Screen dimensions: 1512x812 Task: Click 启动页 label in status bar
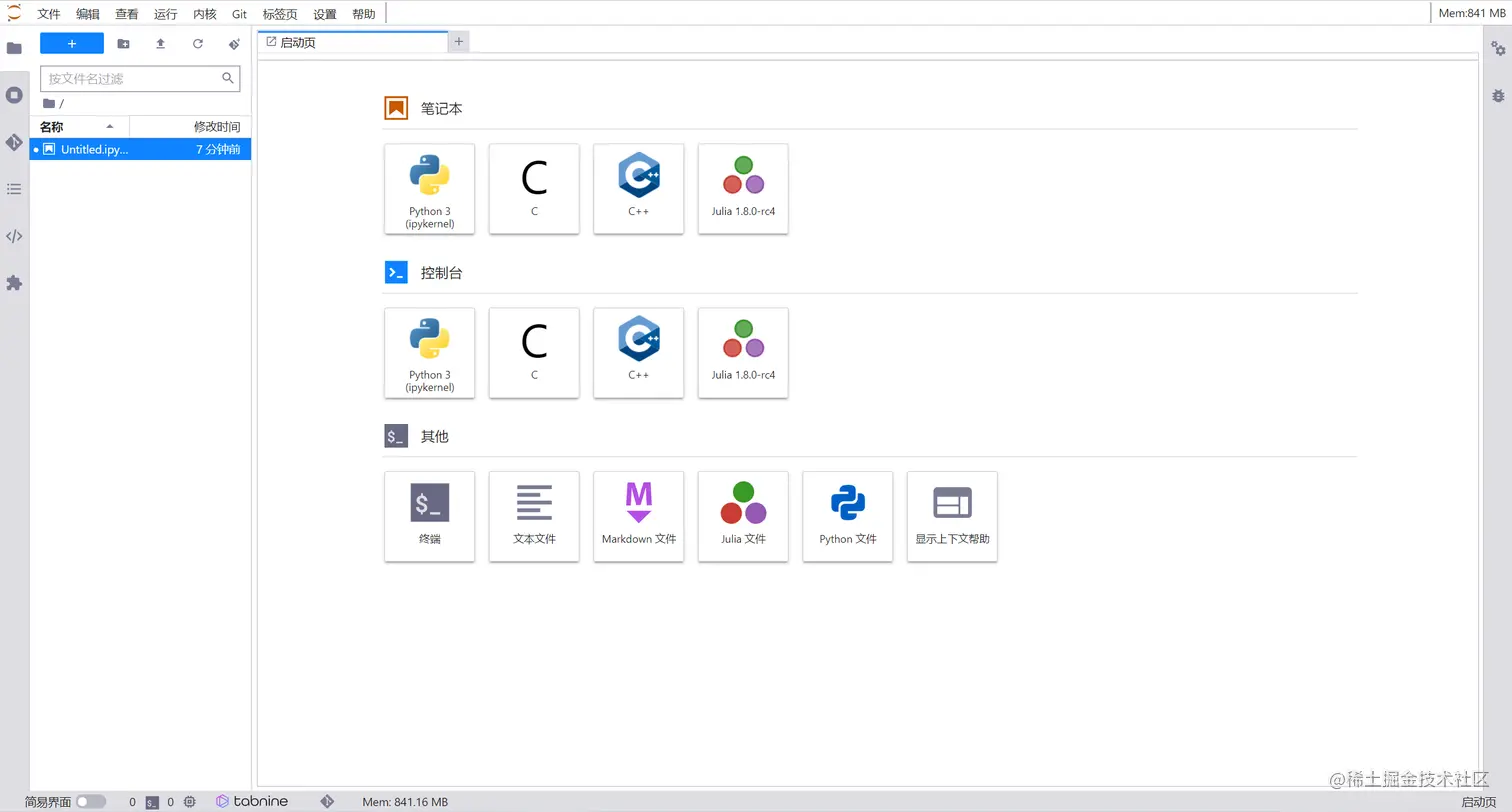1479,802
